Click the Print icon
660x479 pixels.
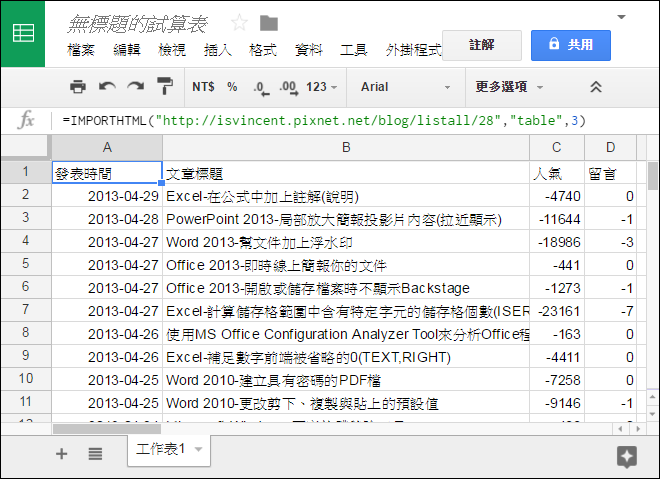(78, 87)
